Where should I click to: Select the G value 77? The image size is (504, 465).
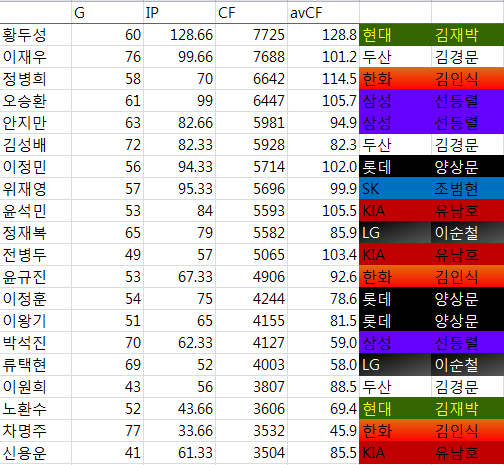coord(107,431)
